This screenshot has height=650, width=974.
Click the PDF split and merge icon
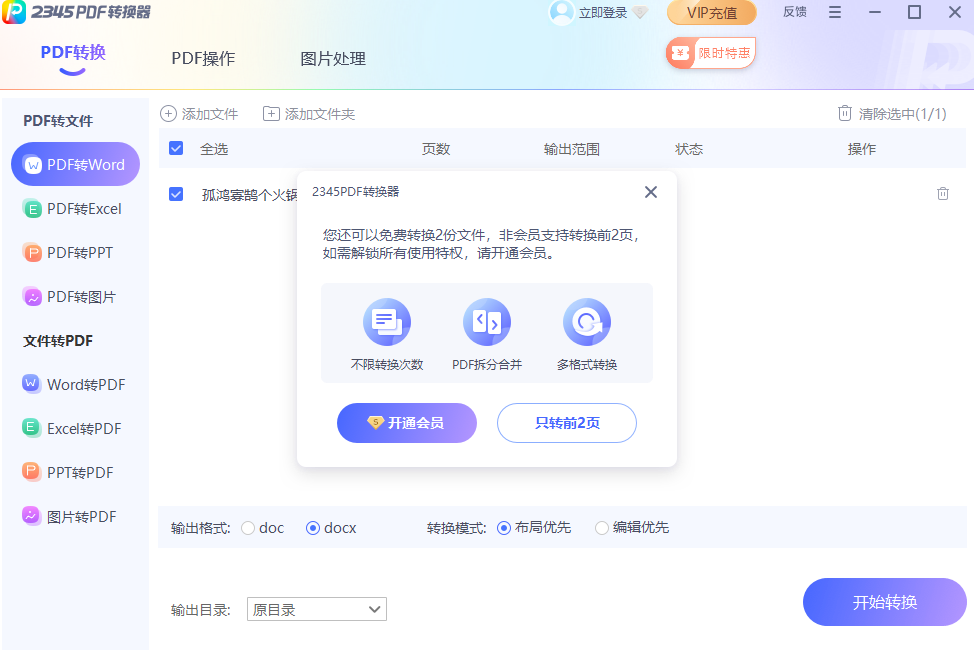pyautogui.click(x=487, y=322)
